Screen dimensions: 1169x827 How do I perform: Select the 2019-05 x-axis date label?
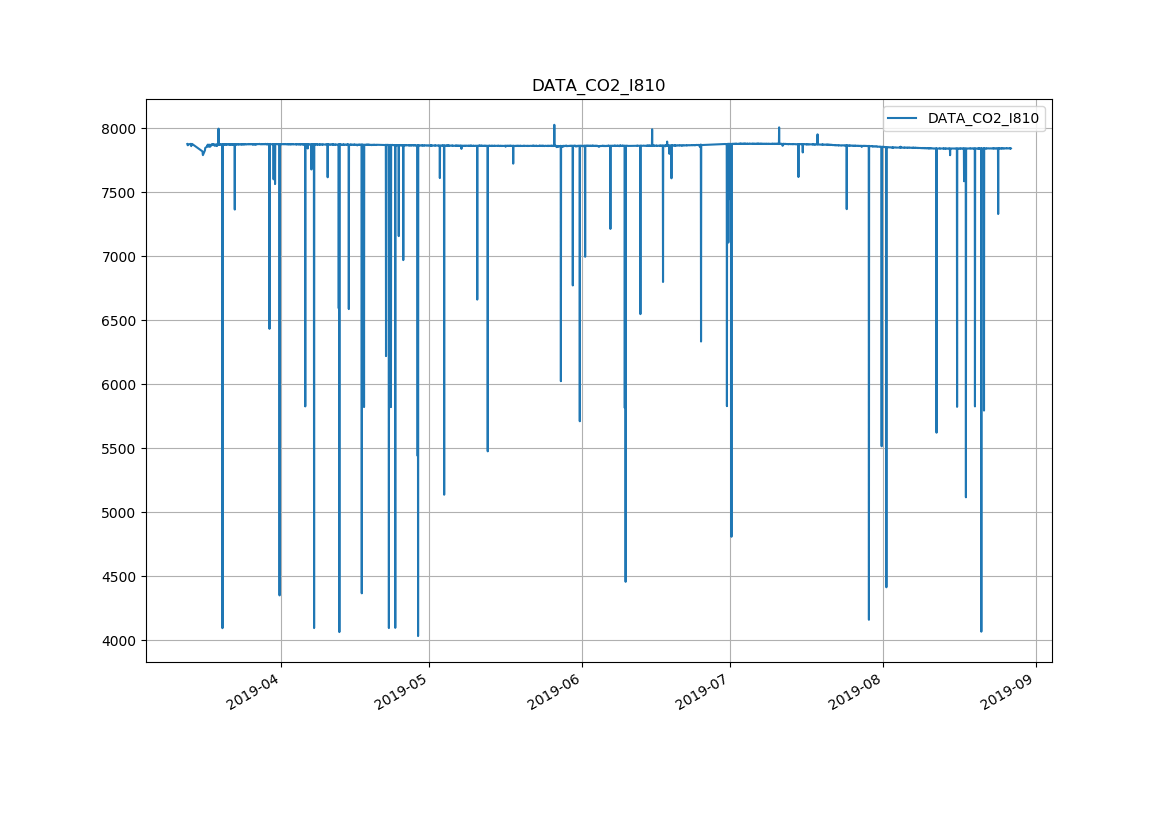[x=405, y=689]
